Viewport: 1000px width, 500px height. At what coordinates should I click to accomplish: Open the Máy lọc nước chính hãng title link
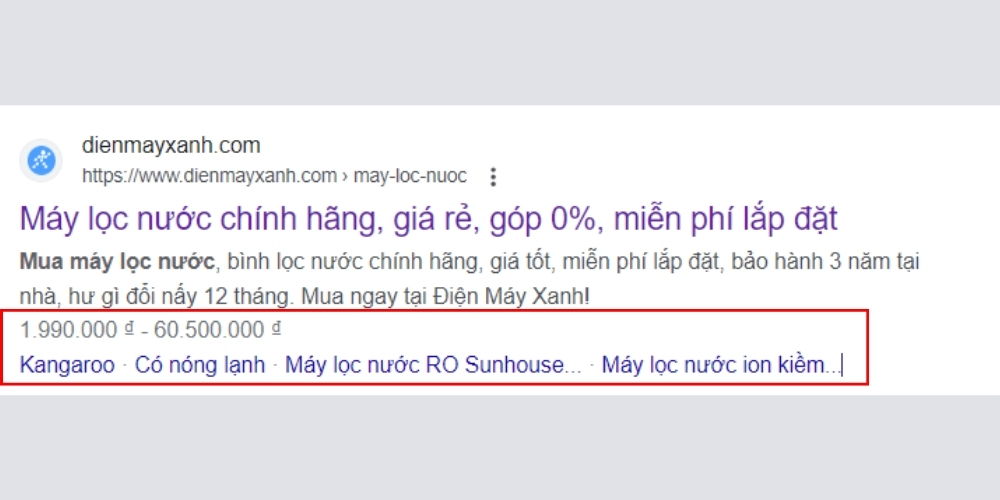[428, 218]
